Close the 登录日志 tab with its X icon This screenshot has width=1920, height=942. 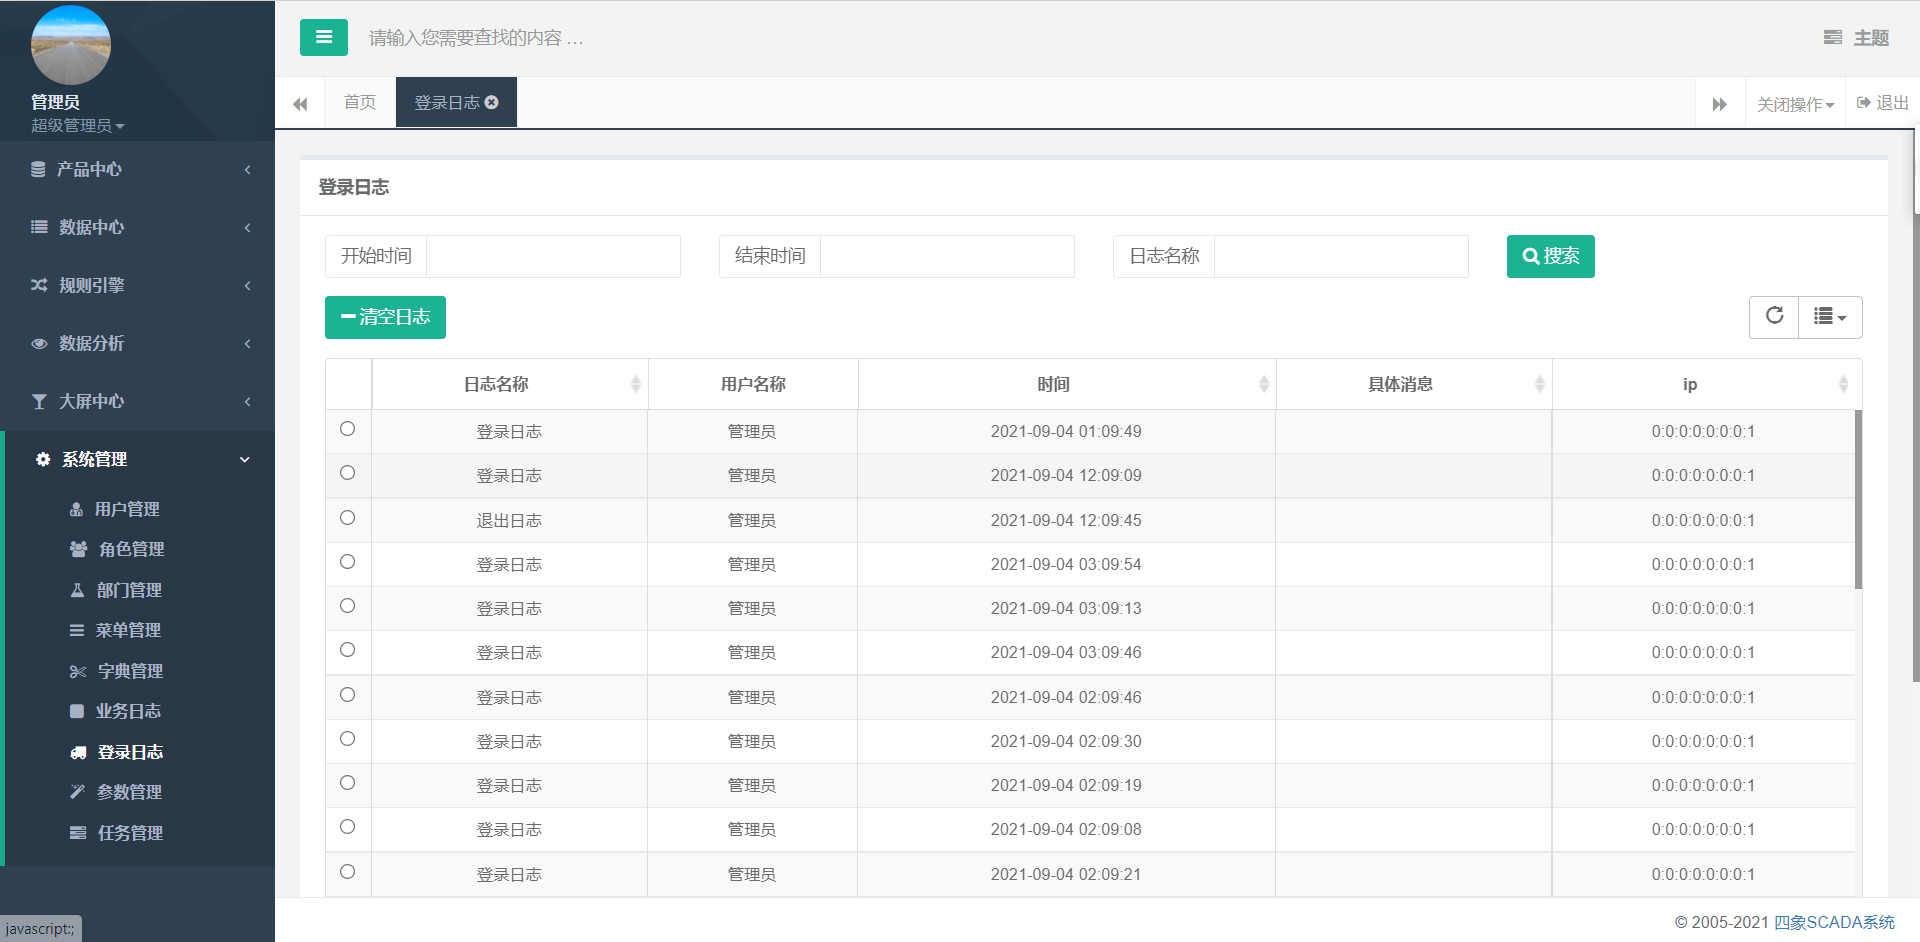pos(492,103)
